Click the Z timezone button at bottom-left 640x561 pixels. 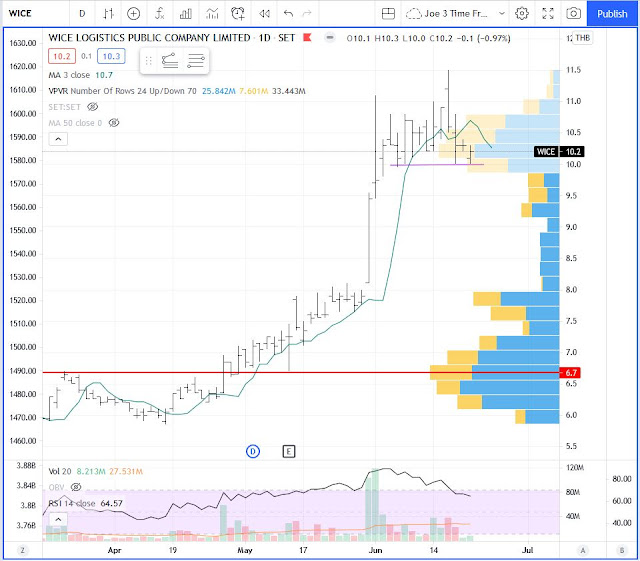22,550
